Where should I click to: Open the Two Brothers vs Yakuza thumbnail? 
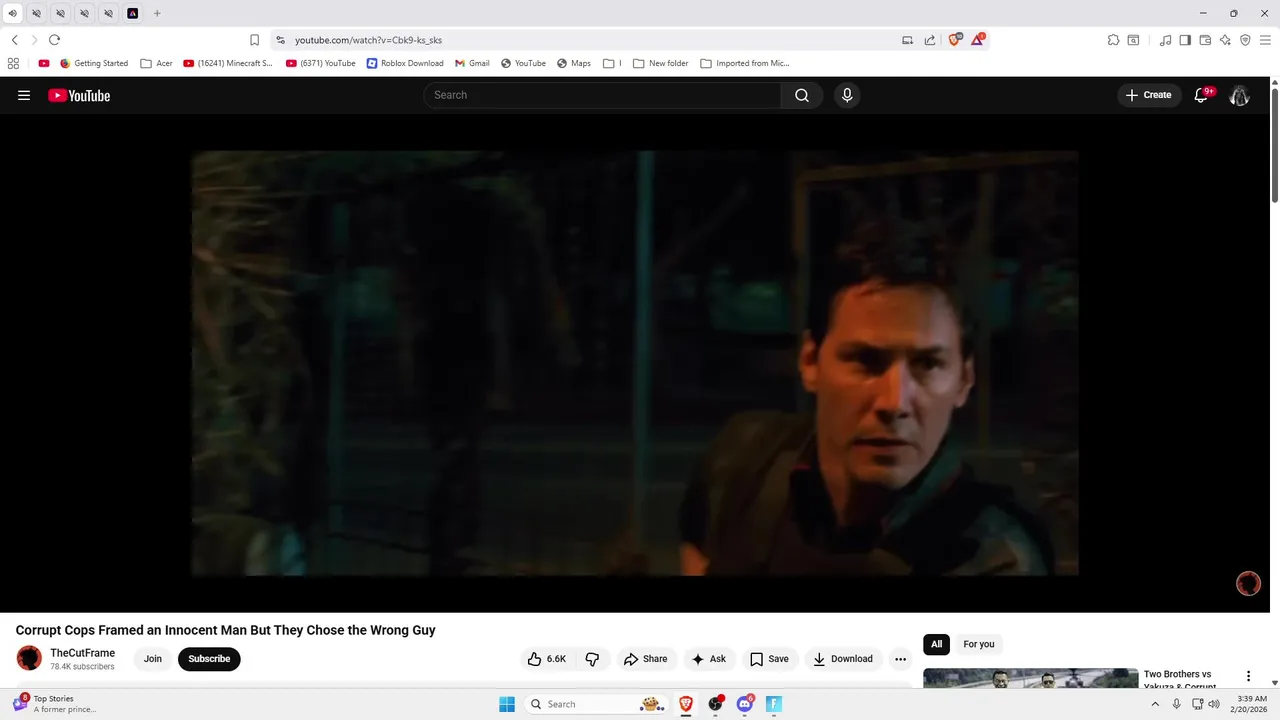click(x=1030, y=679)
